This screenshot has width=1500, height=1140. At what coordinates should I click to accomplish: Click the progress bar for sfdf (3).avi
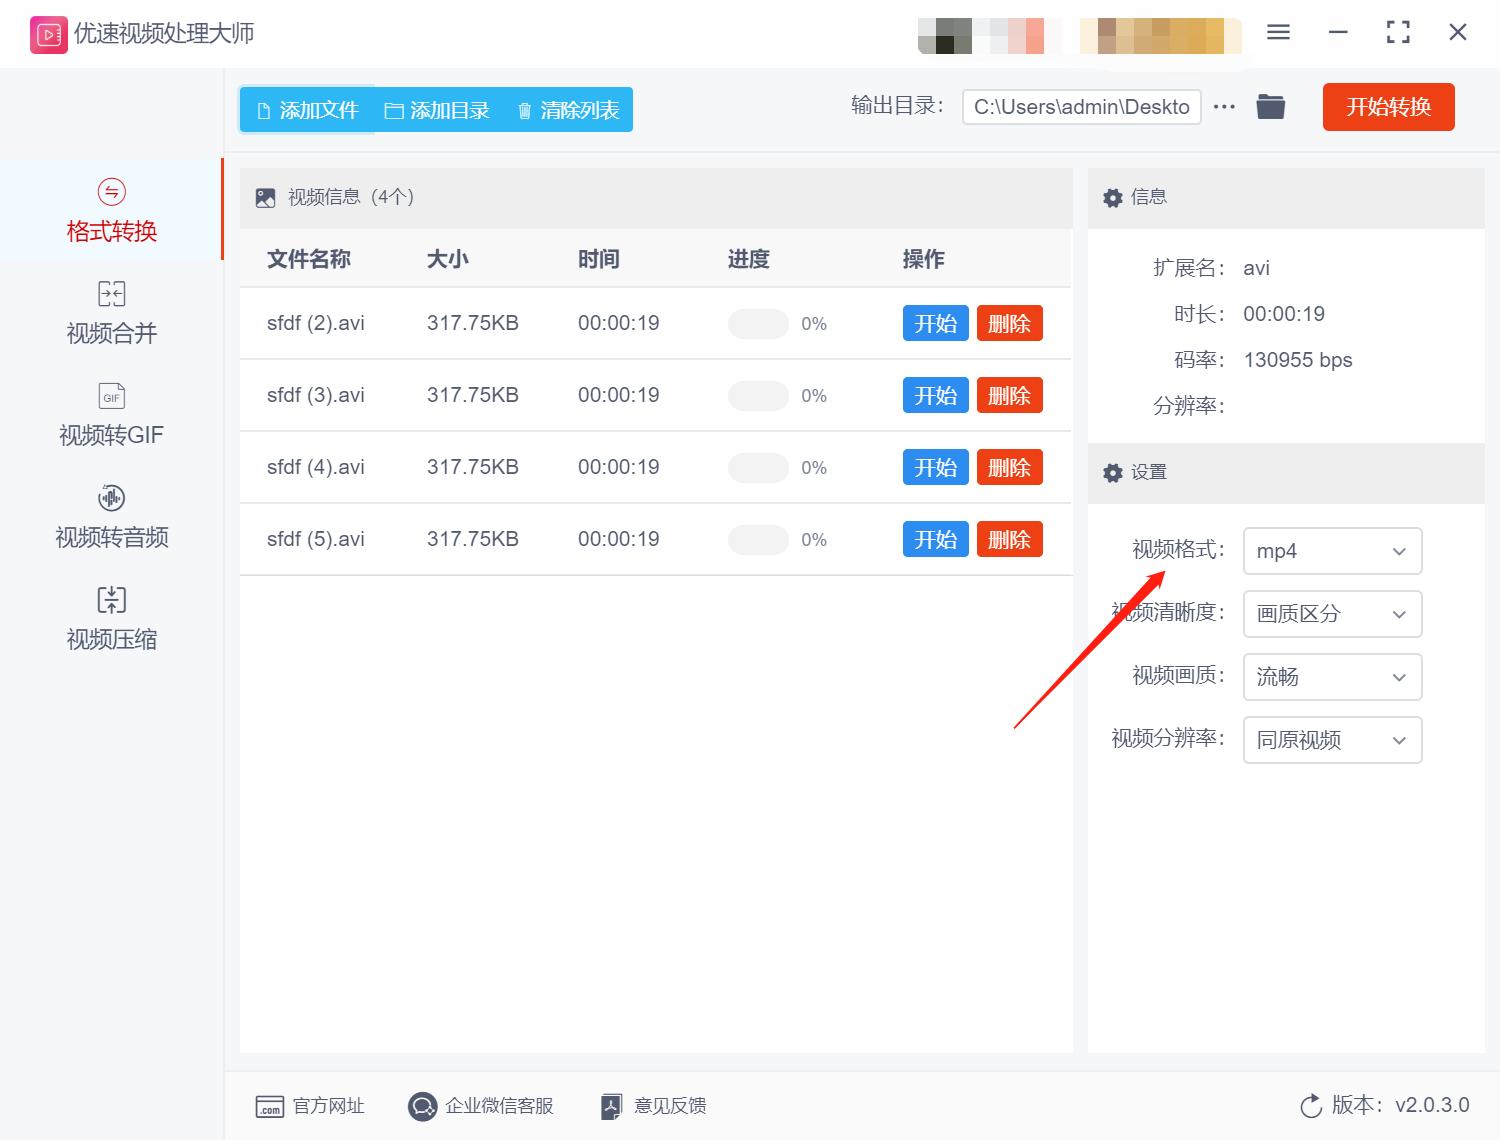[758, 395]
